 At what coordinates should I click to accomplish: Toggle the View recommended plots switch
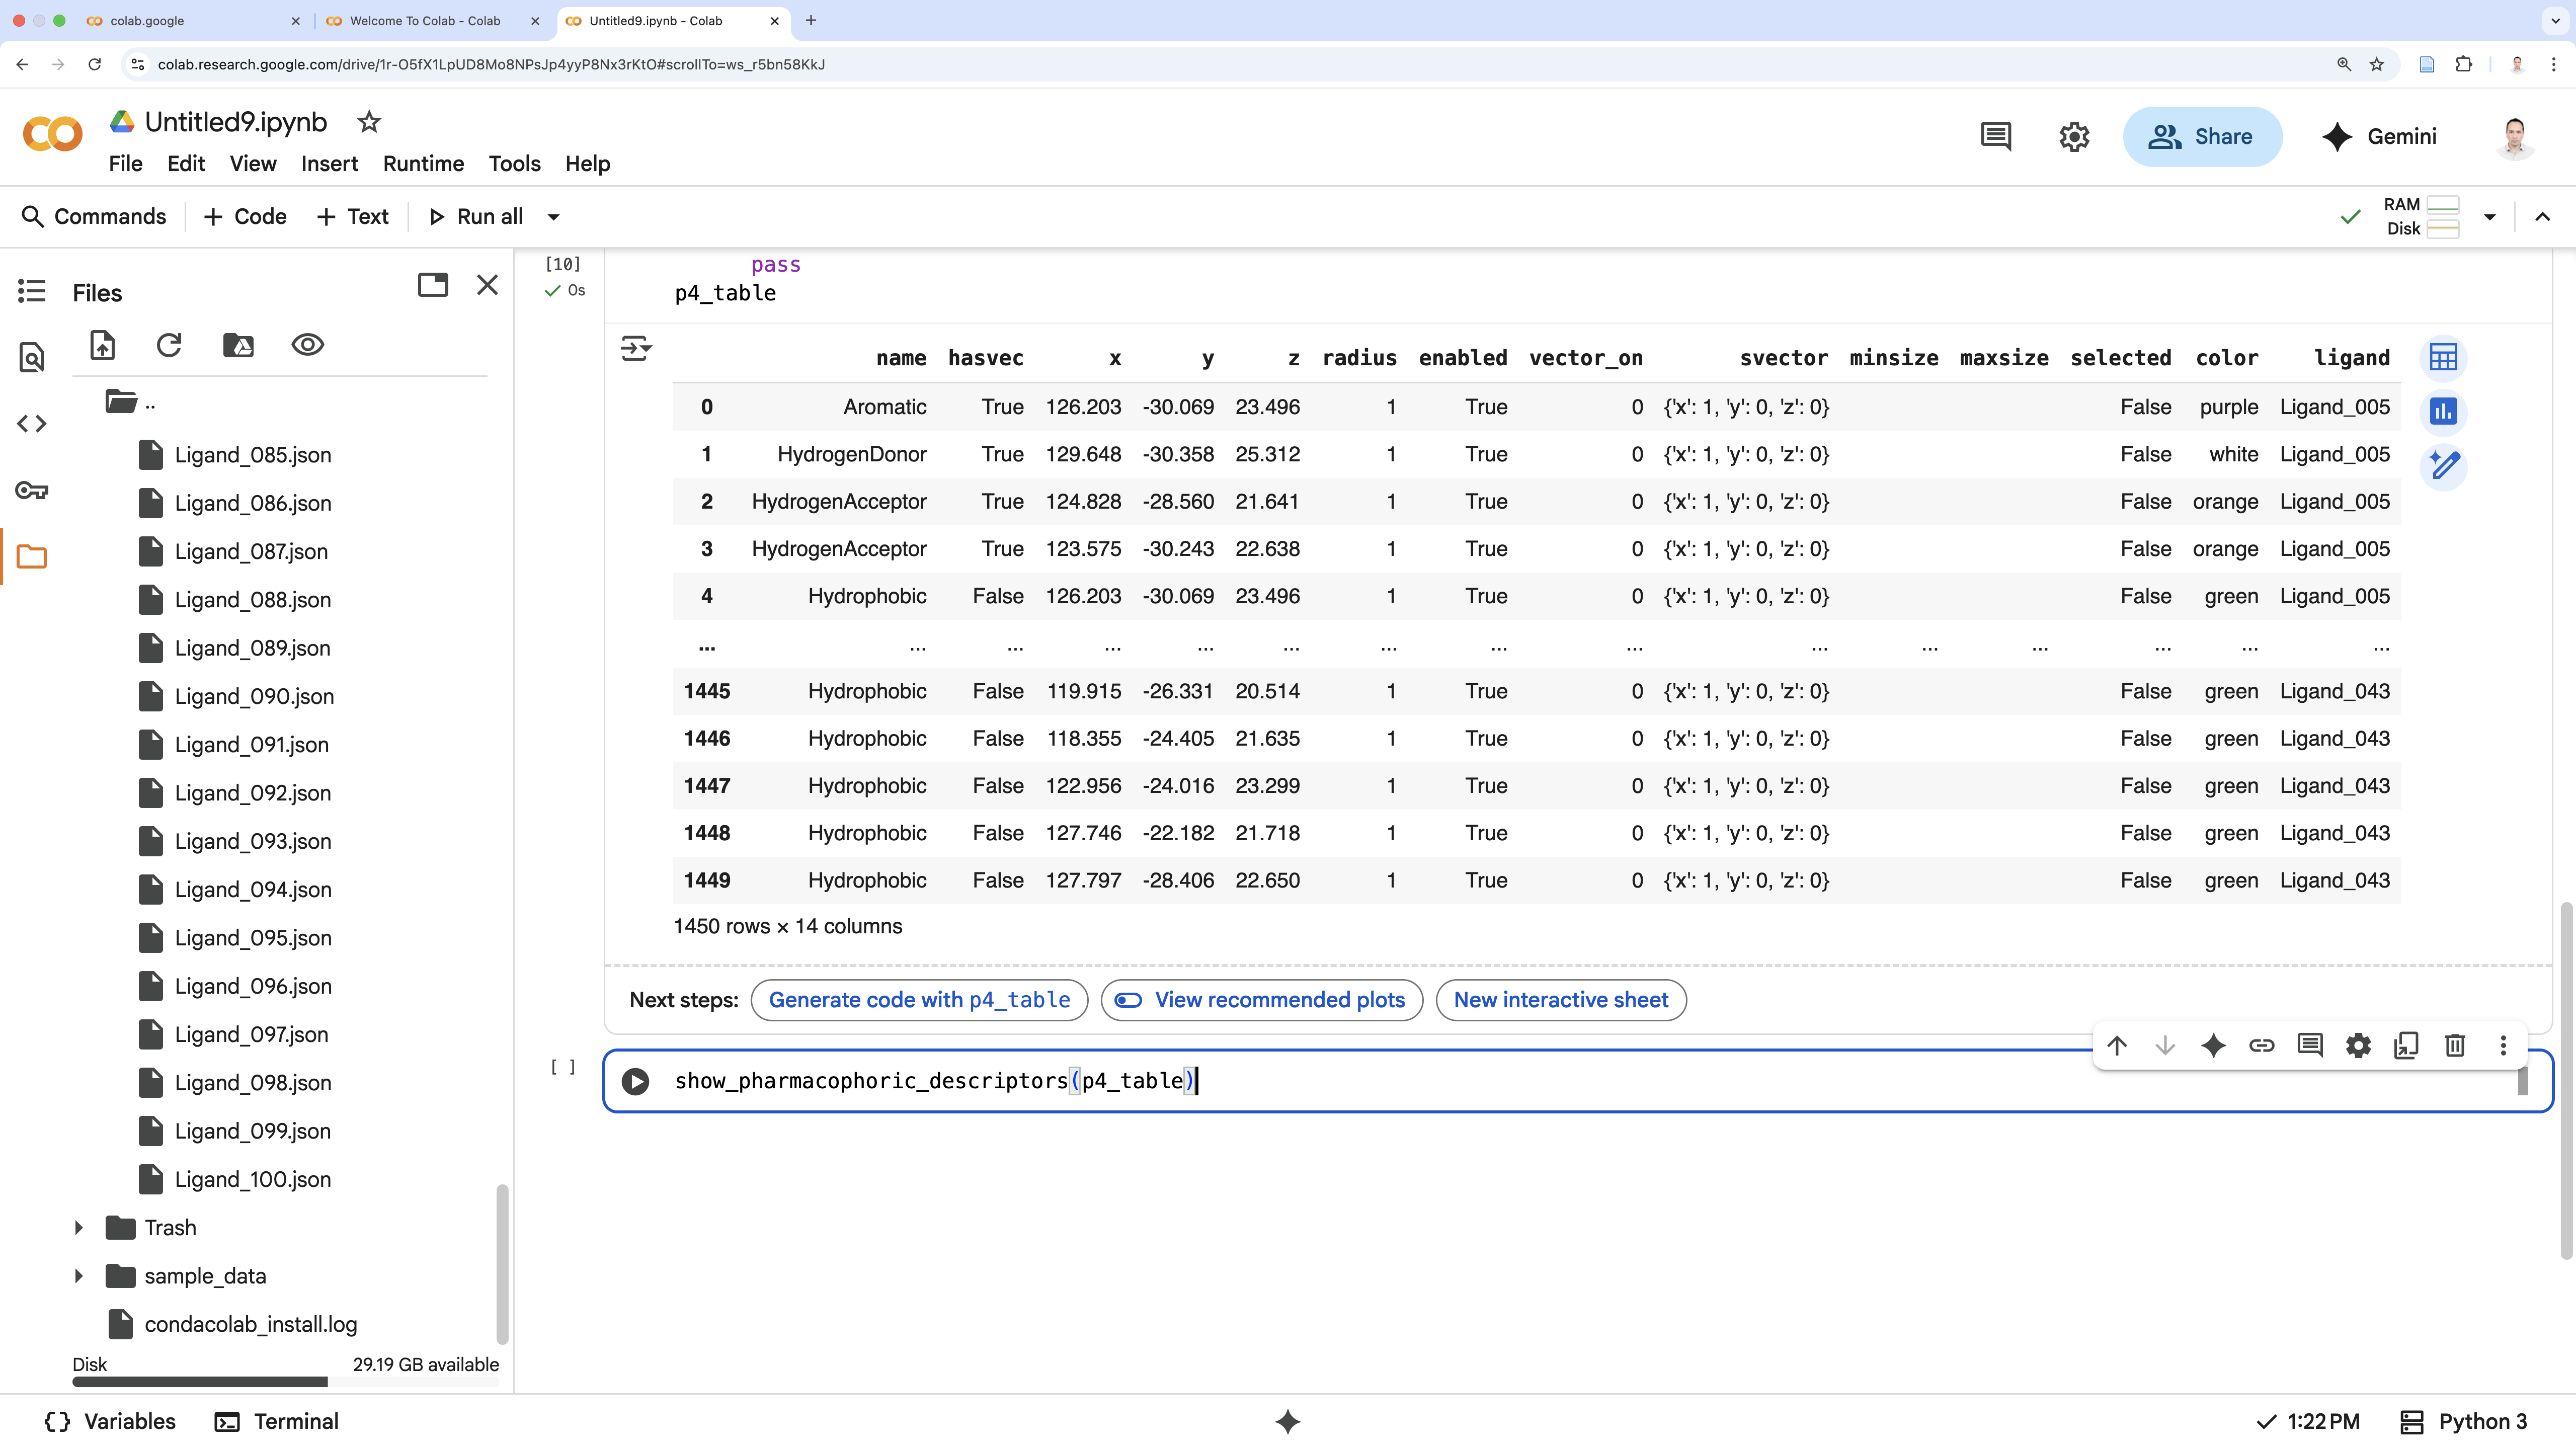[1129, 1000]
